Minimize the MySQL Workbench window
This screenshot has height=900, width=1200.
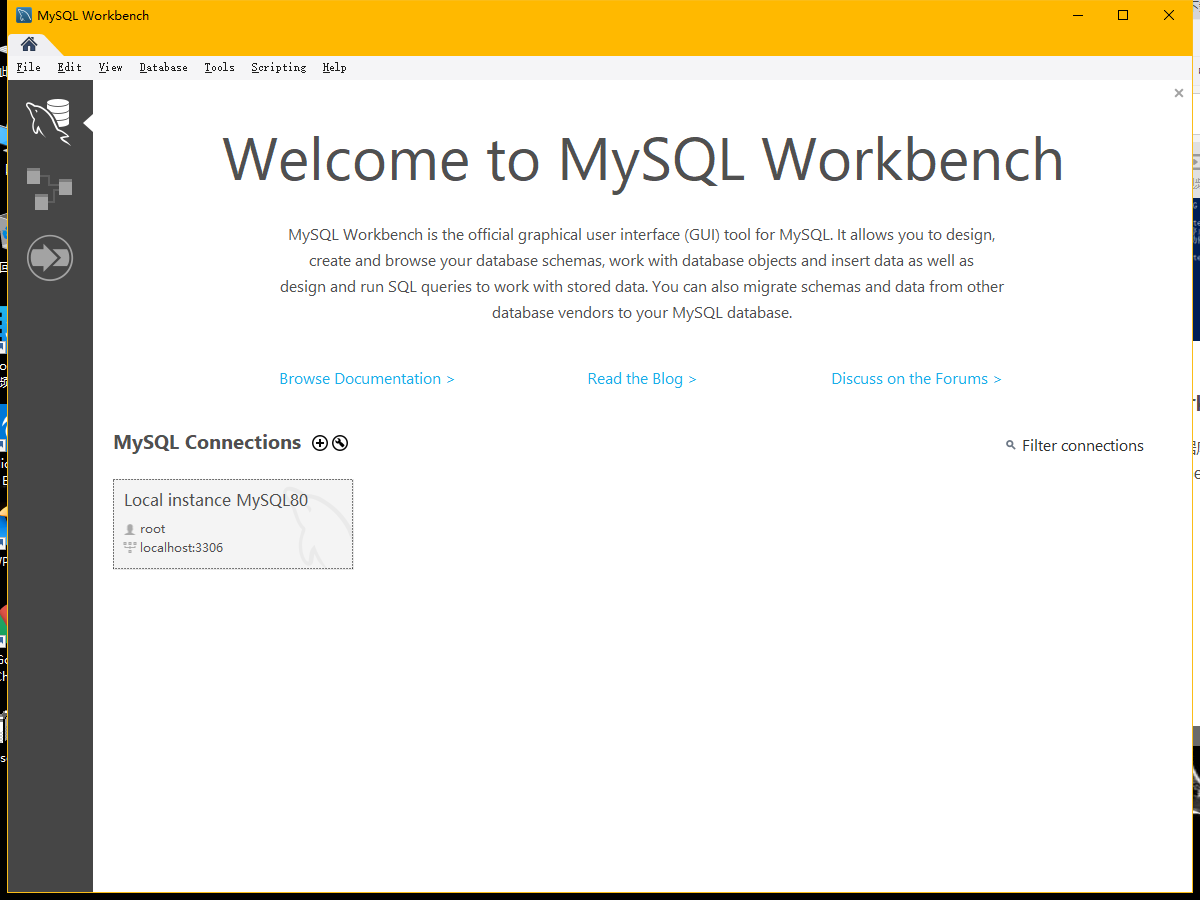point(1077,15)
